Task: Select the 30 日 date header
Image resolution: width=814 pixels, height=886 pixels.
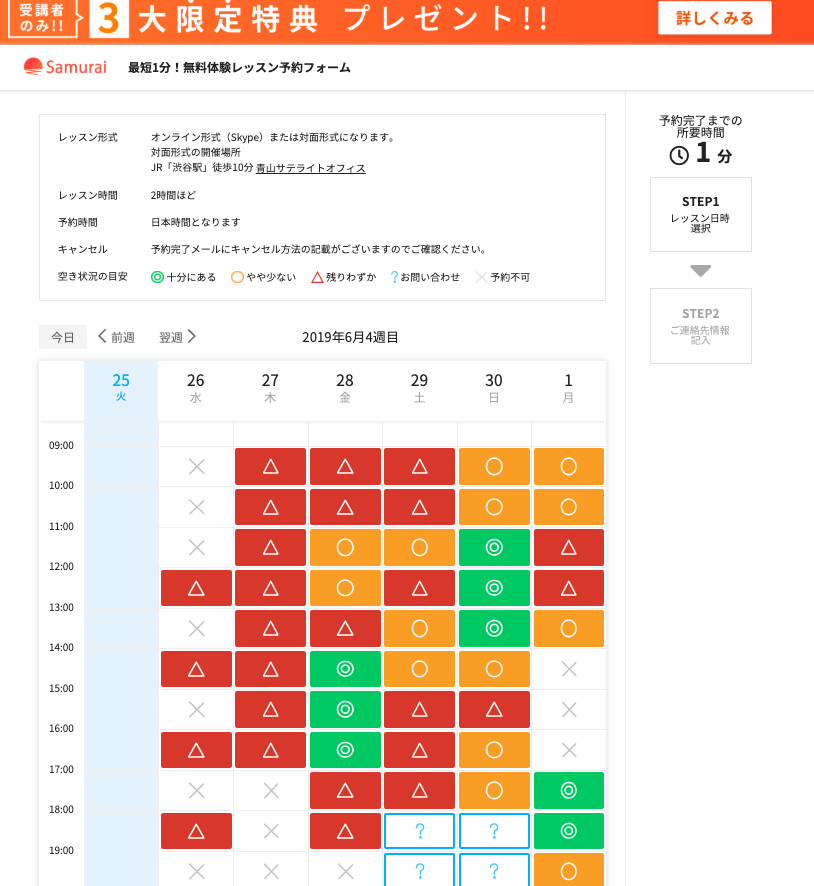Action: click(494, 388)
